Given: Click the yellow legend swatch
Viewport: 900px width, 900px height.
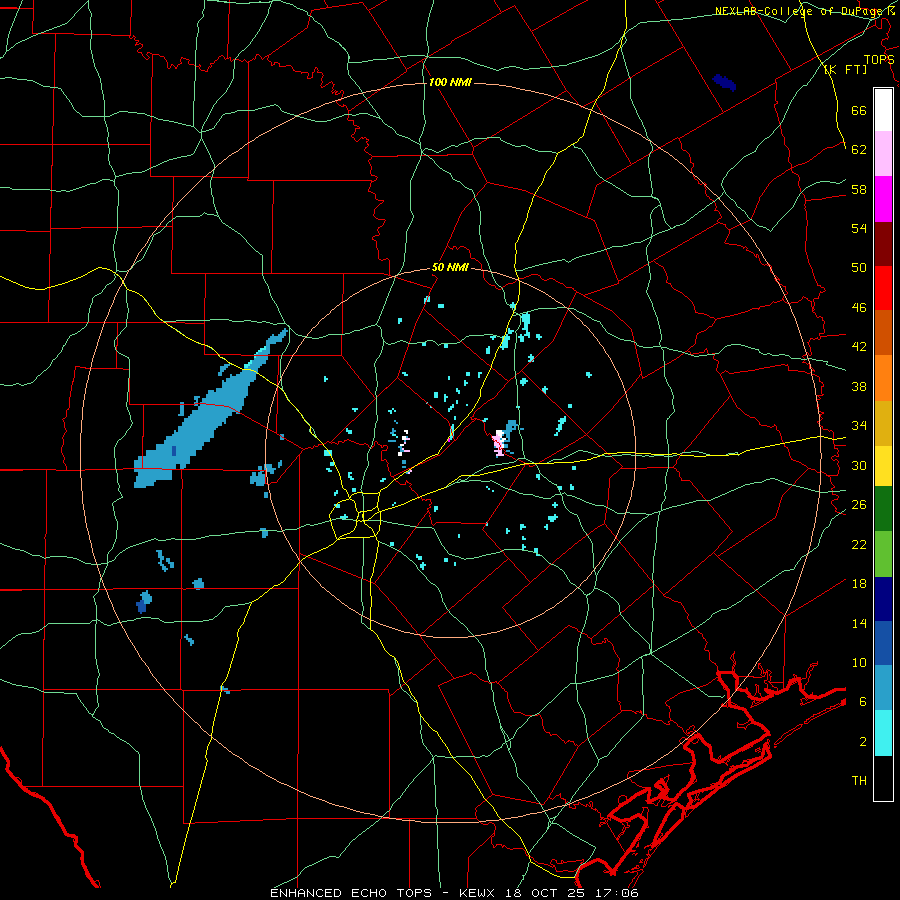Looking at the screenshot, I should pyautogui.click(x=883, y=465).
